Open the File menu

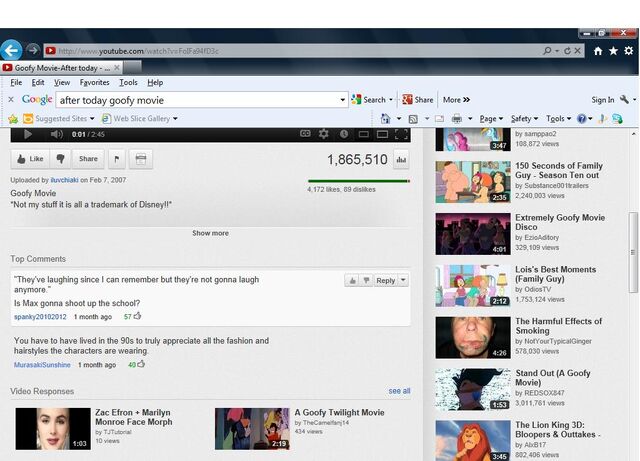click(x=16, y=82)
